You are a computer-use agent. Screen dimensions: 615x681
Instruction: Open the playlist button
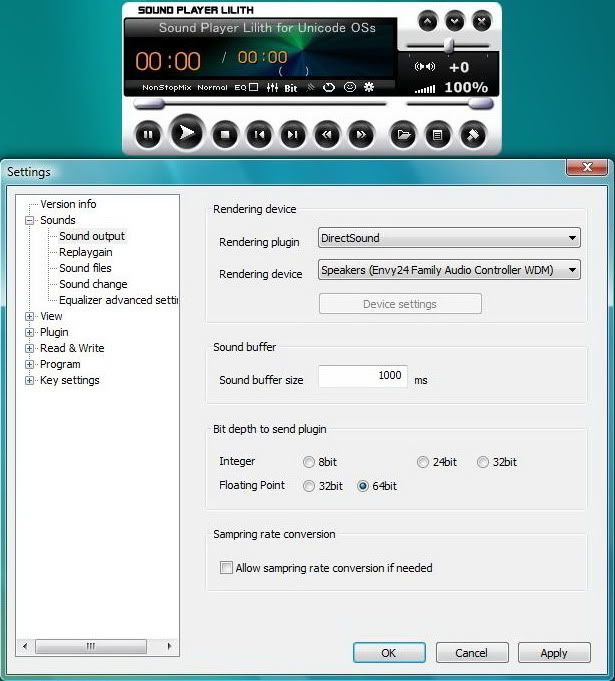(437, 134)
